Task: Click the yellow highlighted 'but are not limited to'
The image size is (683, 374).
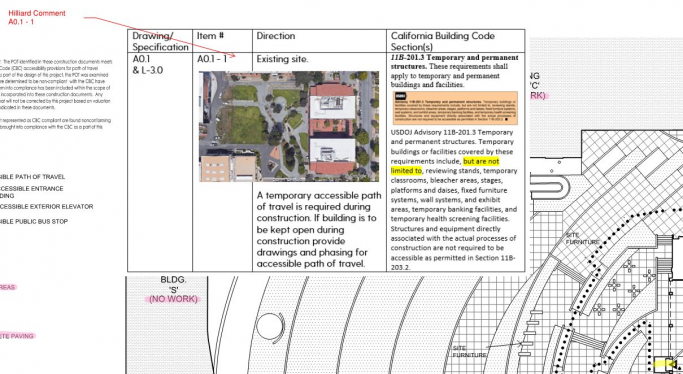Action: point(445,166)
